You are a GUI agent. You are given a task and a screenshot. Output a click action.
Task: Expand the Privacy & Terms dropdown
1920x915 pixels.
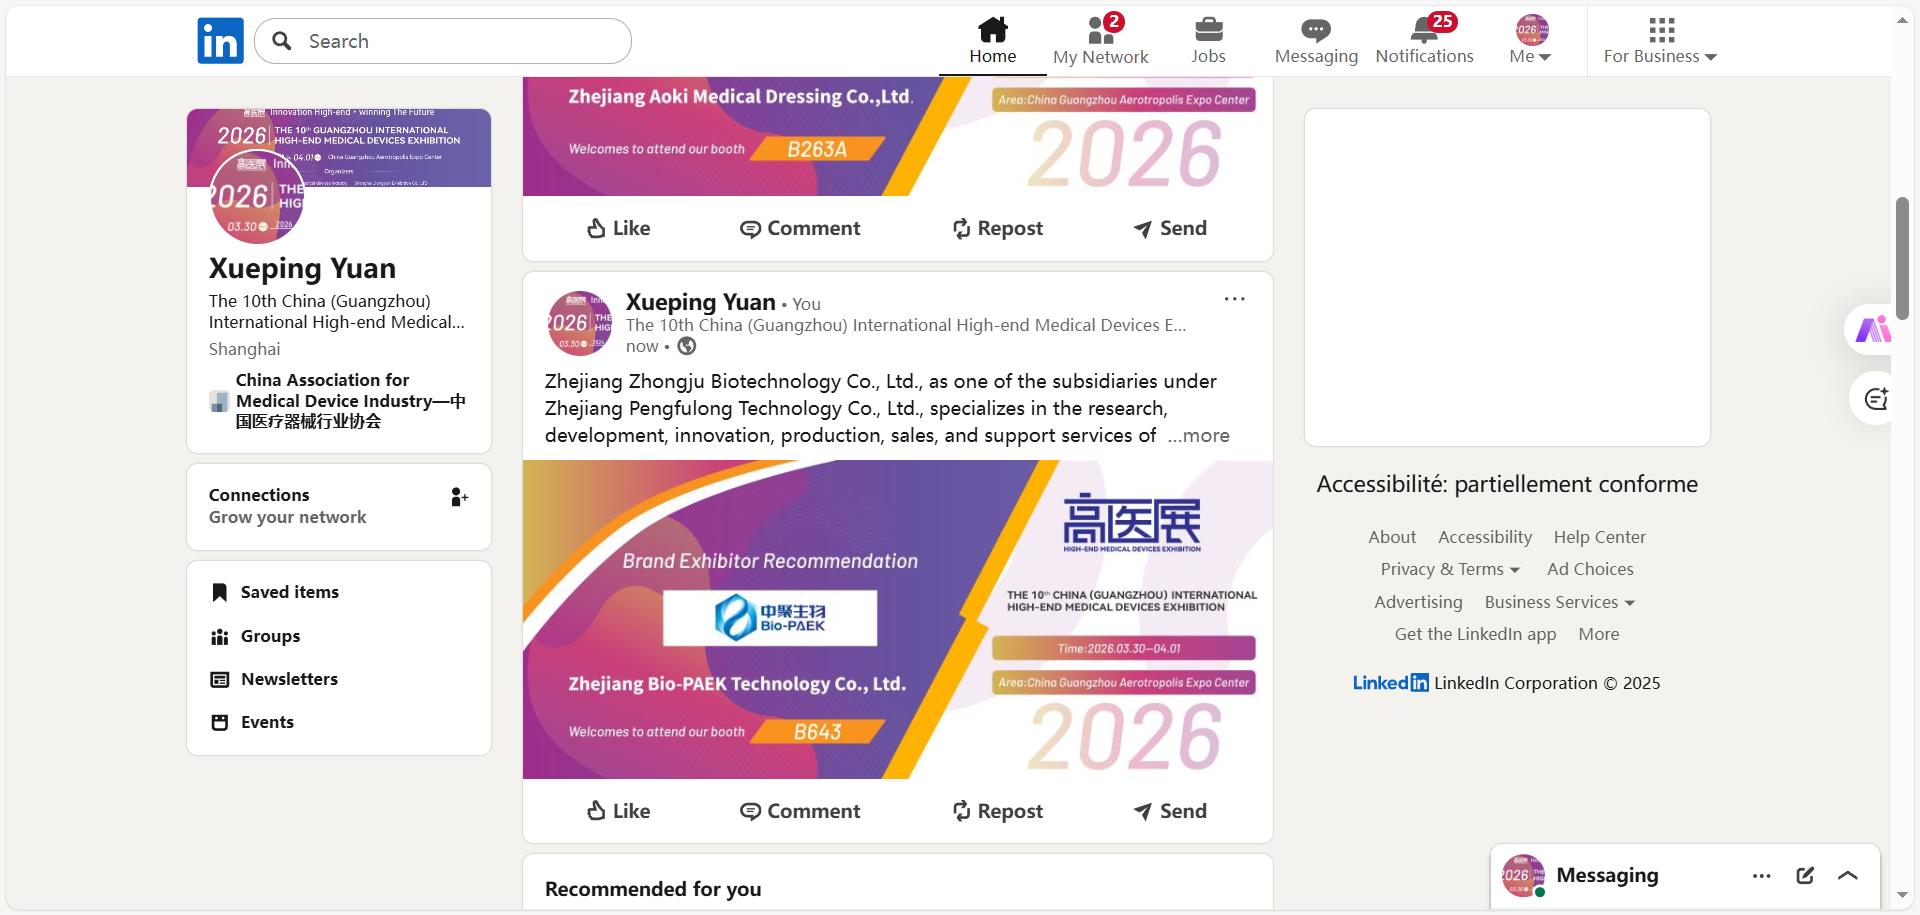(1450, 569)
